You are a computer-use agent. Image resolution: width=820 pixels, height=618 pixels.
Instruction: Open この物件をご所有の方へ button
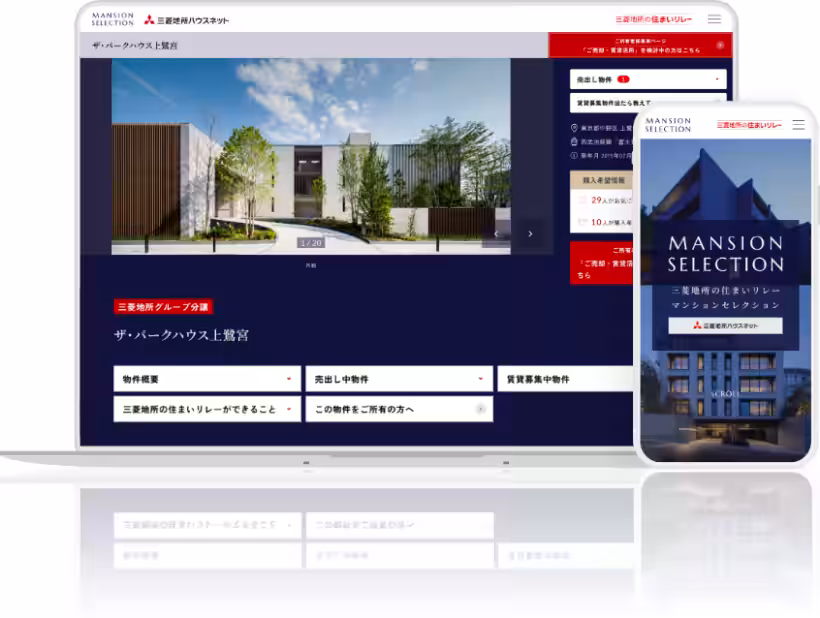click(x=399, y=409)
